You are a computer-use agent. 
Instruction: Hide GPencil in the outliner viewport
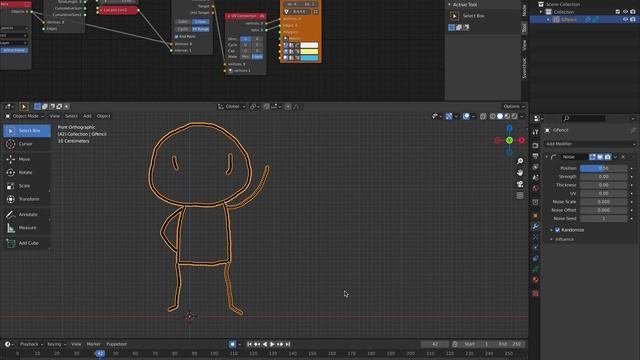pos(625,20)
